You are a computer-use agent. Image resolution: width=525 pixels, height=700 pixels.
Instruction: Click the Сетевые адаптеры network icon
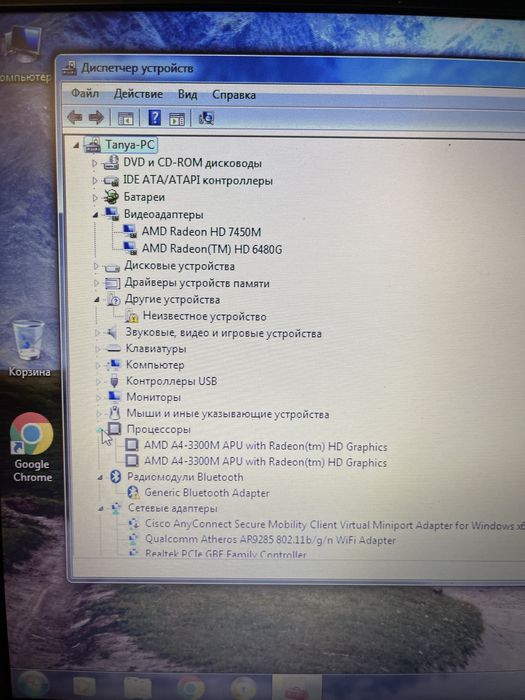pos(116,508)
